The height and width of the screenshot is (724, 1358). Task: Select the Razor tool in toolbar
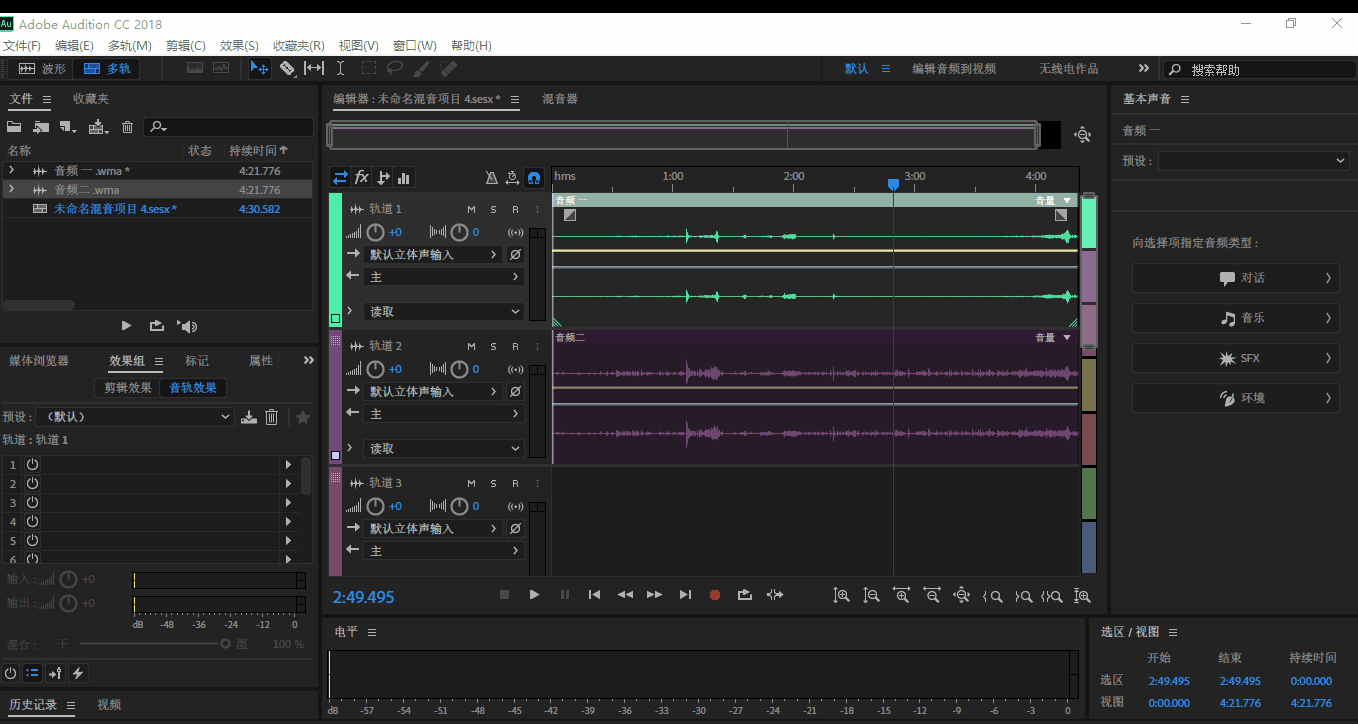pos(287,69)
